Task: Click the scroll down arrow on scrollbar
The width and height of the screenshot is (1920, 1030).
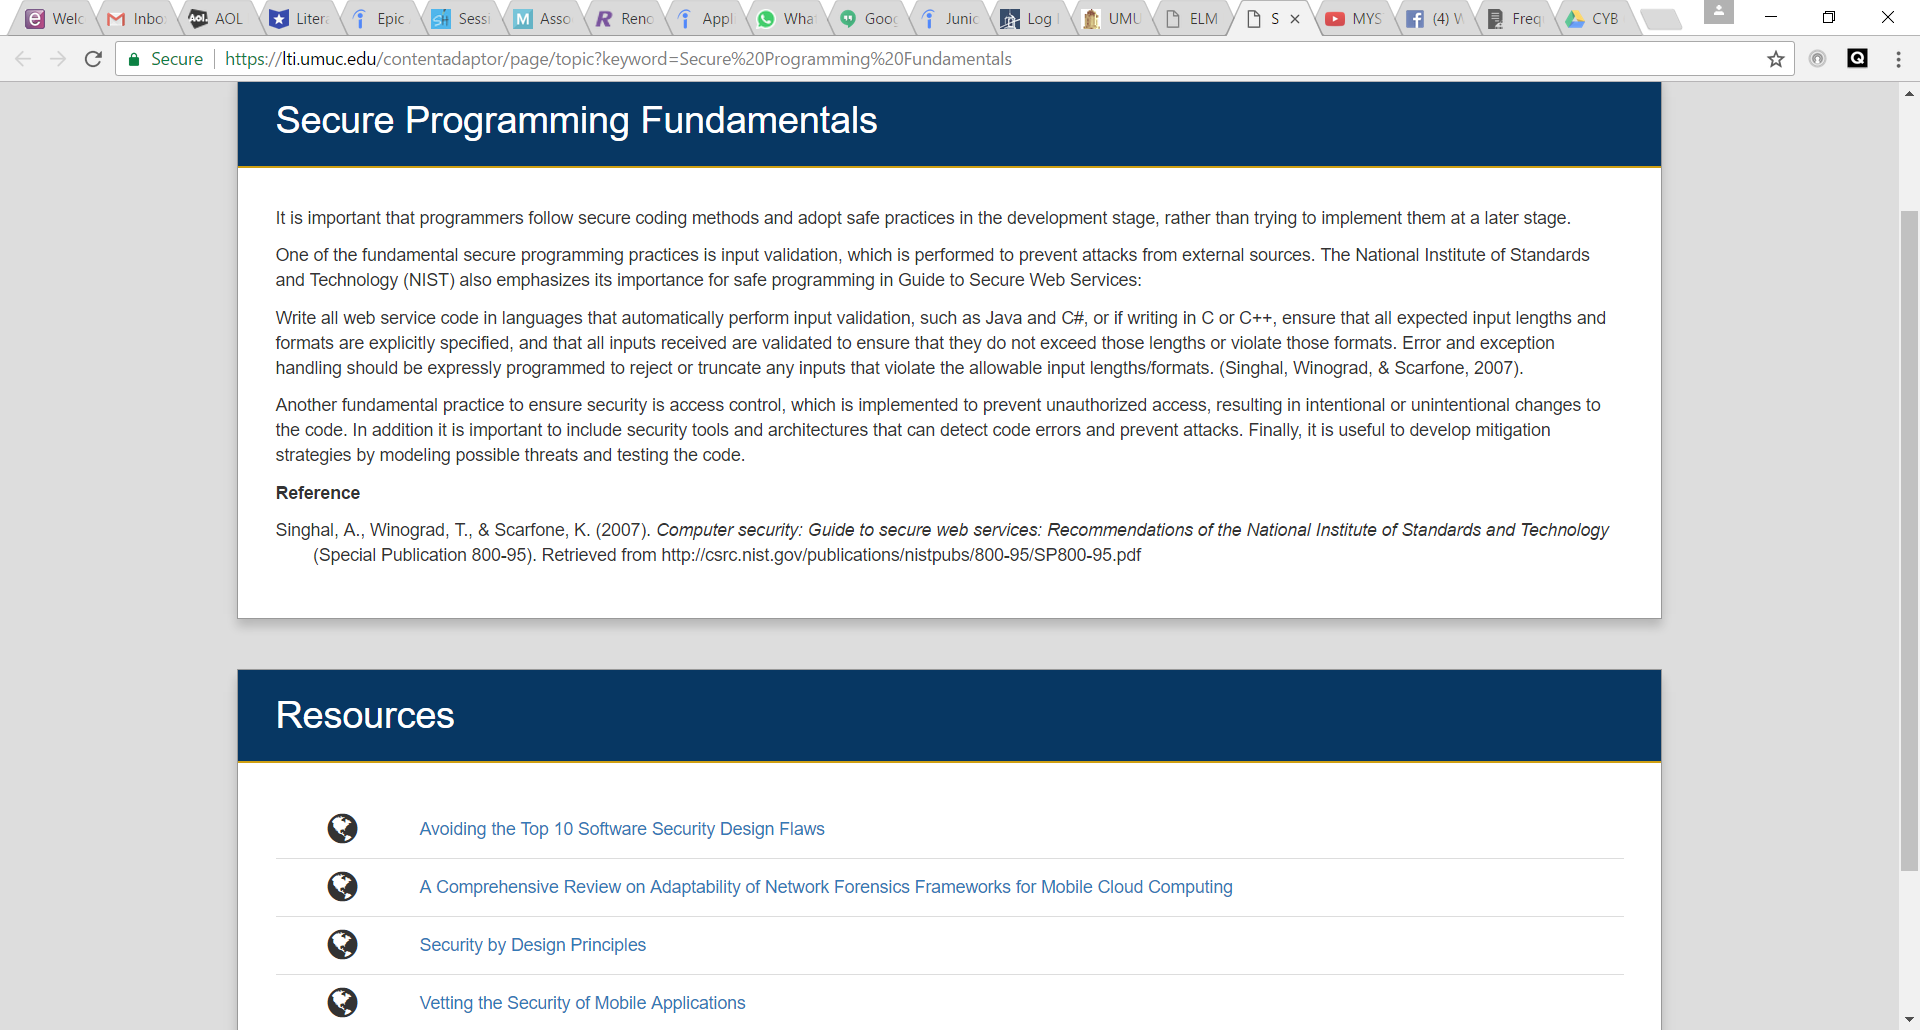Action: [1909, 1019]
